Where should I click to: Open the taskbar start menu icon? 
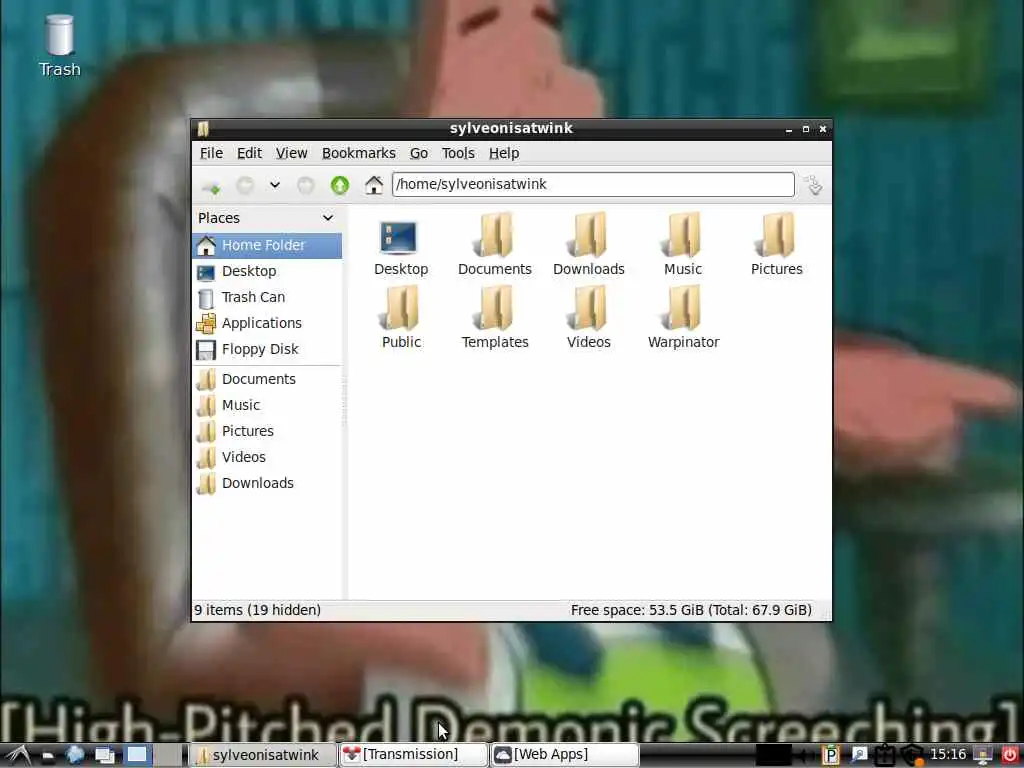click(x=16, y=756)
